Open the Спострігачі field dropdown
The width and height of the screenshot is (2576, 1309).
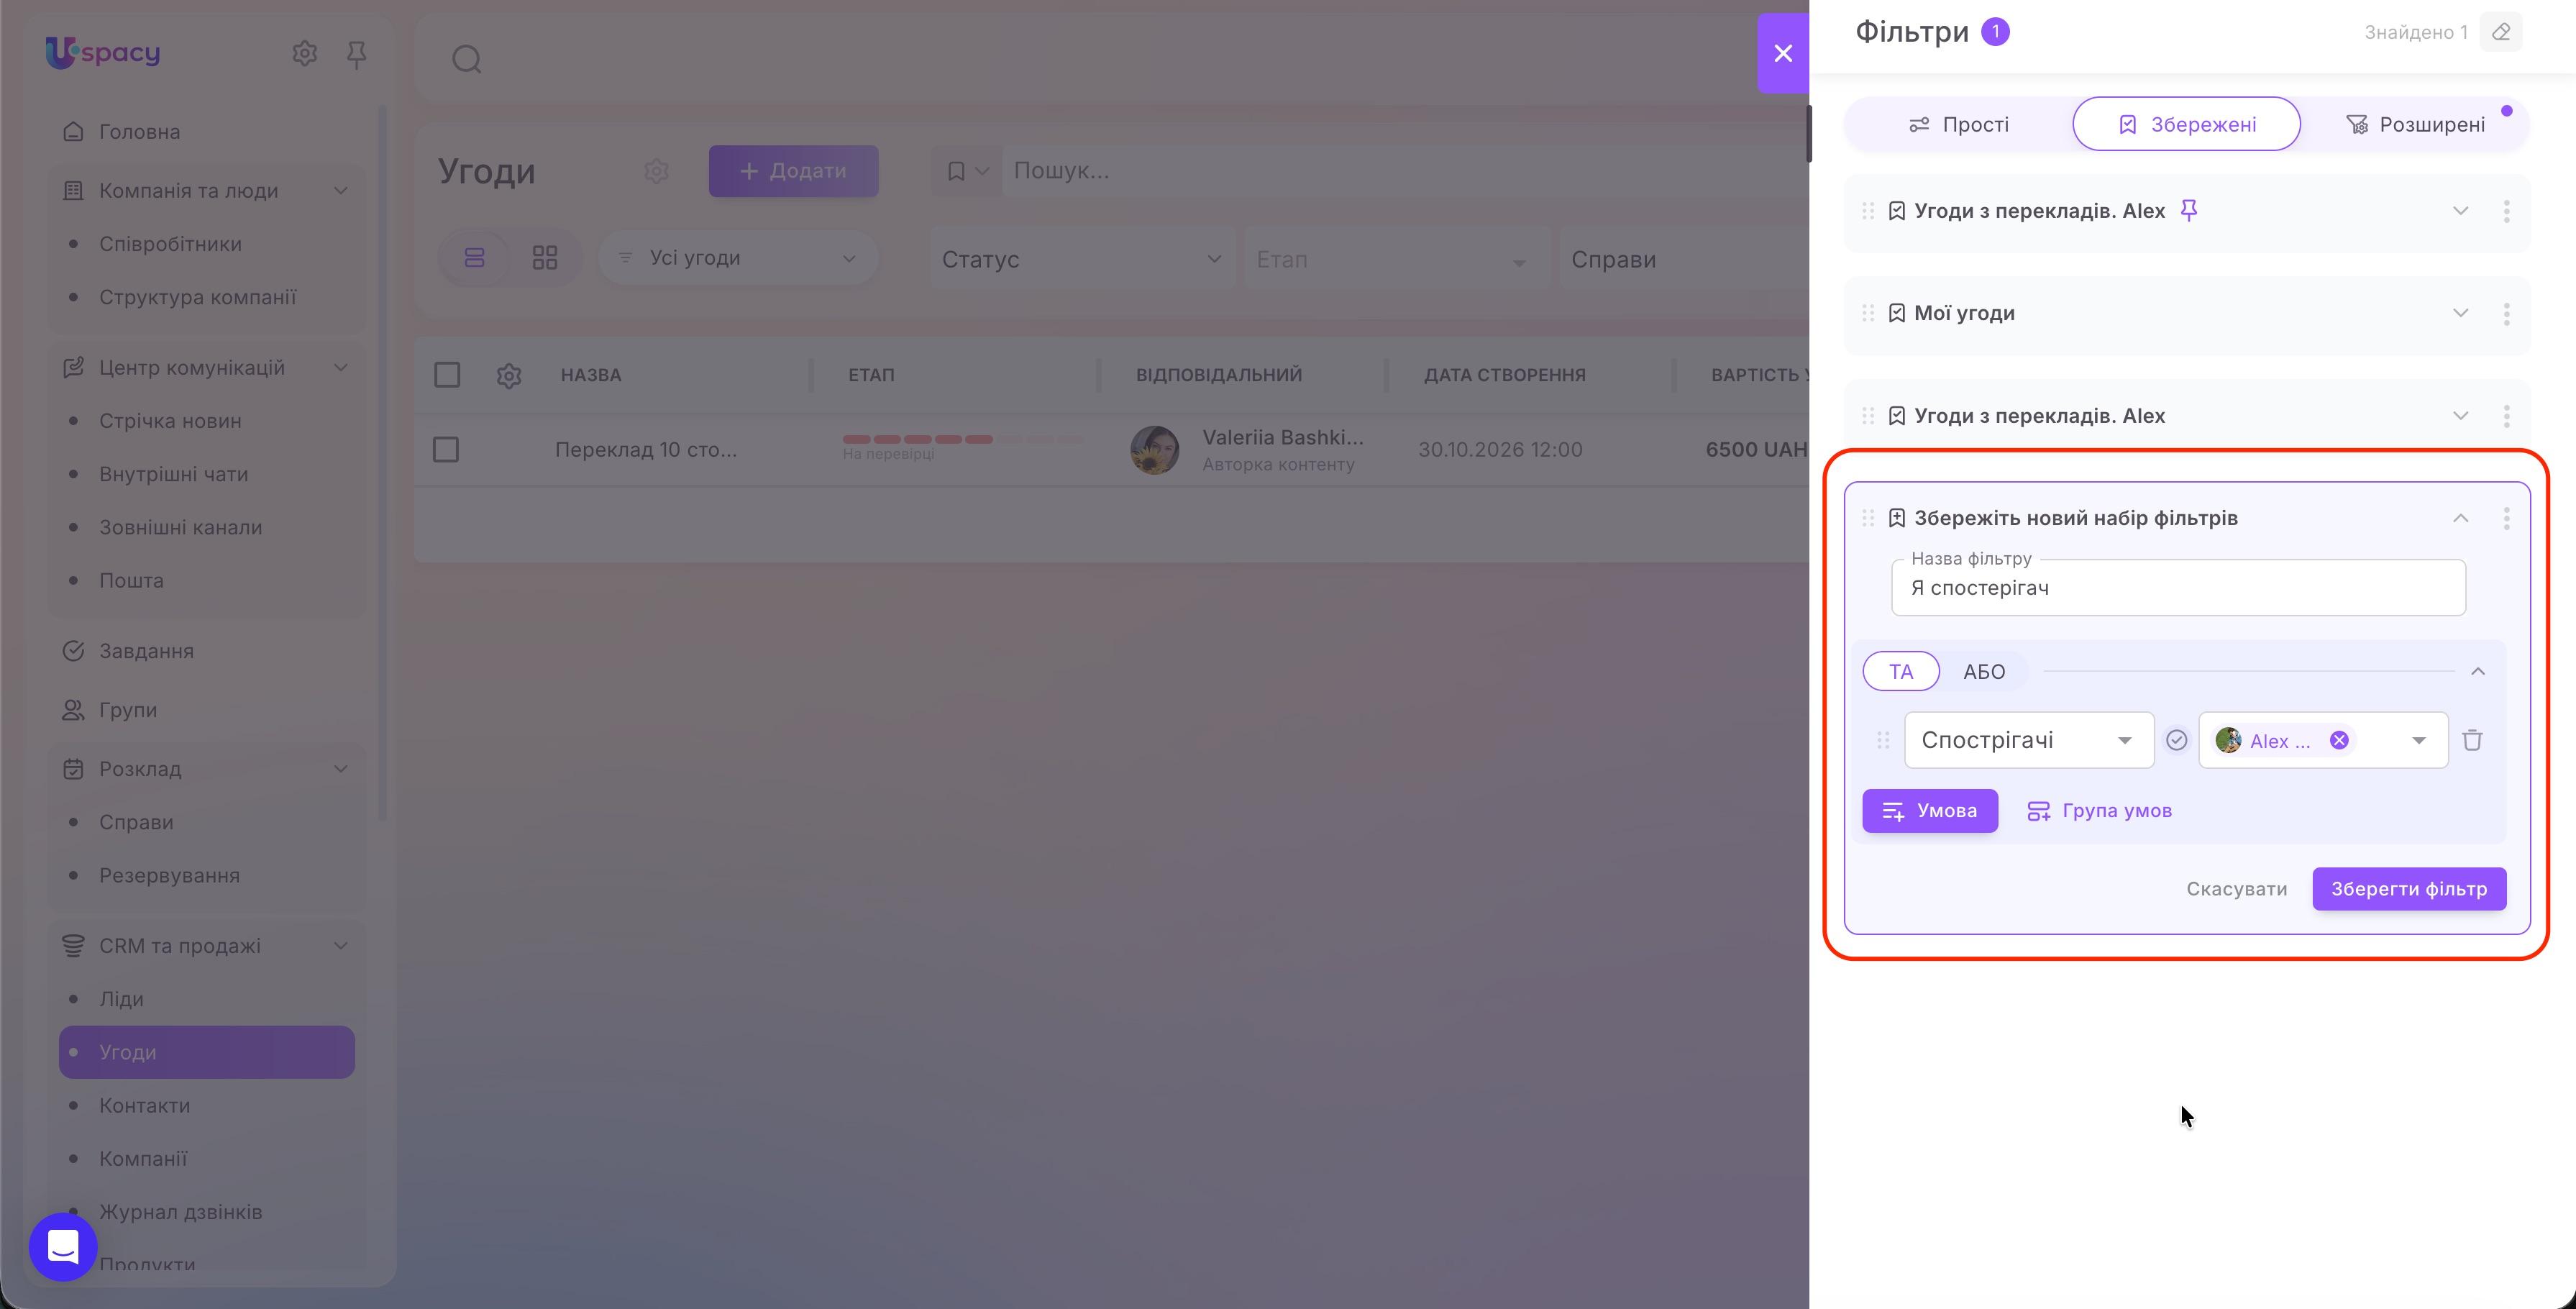tap(2029, 740)
